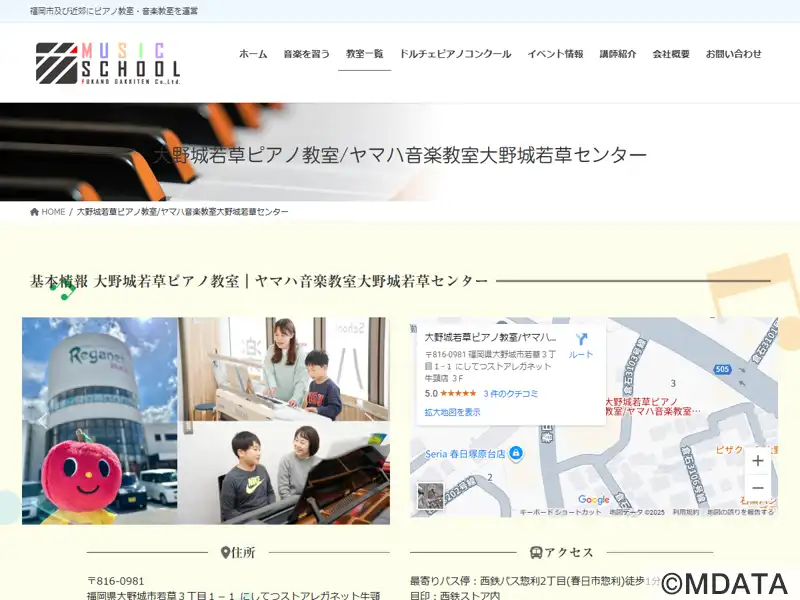The height and width of the screenshot is (600, 800).
Task: Open the 会社概要 menu item
Action: click(x=671, y=54)
